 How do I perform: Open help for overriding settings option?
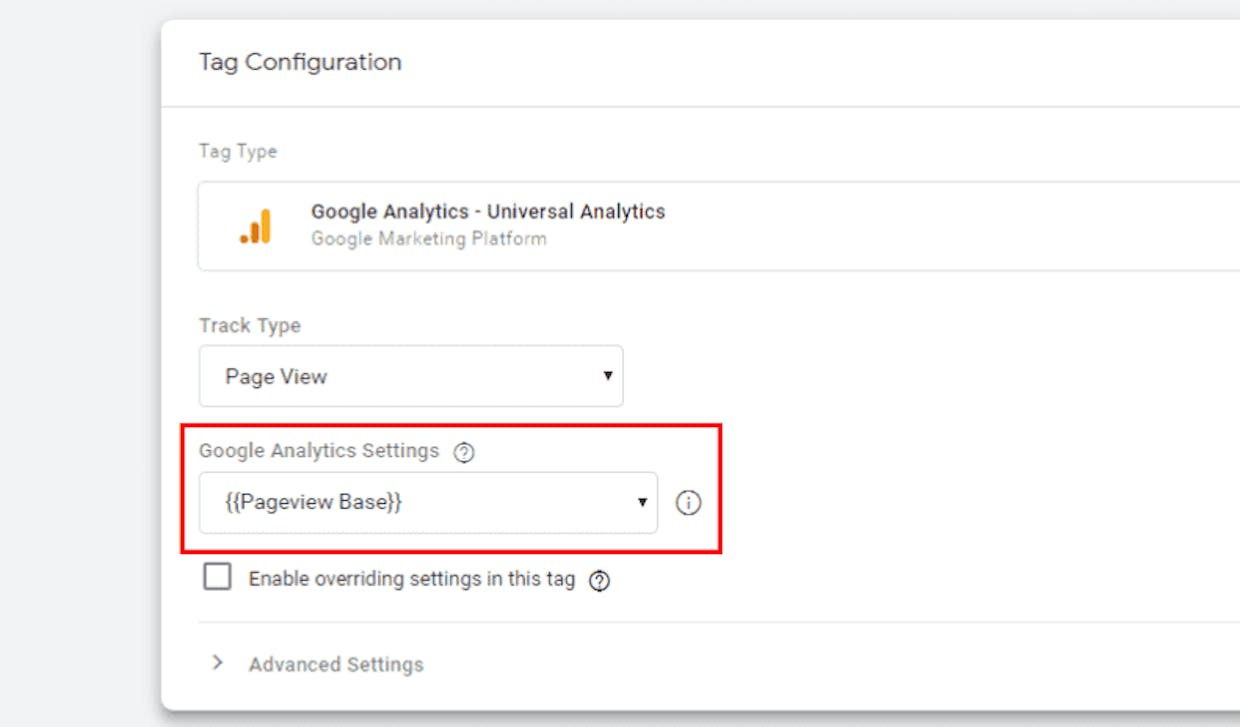[x=599, y=581]
